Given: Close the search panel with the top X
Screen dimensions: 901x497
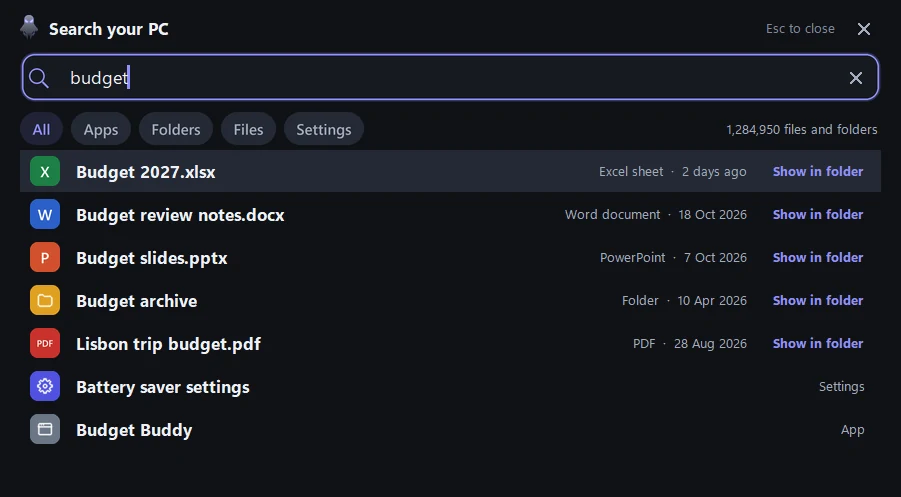Looking at the screenshot, I should tap(864, 29).
